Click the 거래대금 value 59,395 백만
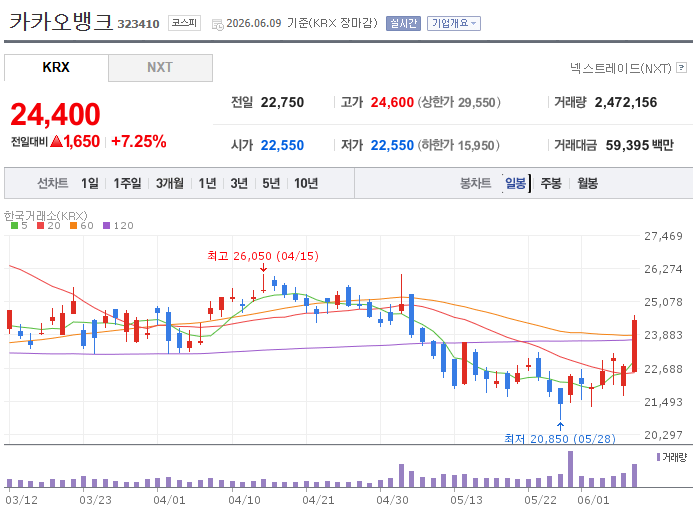Viewport: 693px width, 510px height. pos(640,145)
